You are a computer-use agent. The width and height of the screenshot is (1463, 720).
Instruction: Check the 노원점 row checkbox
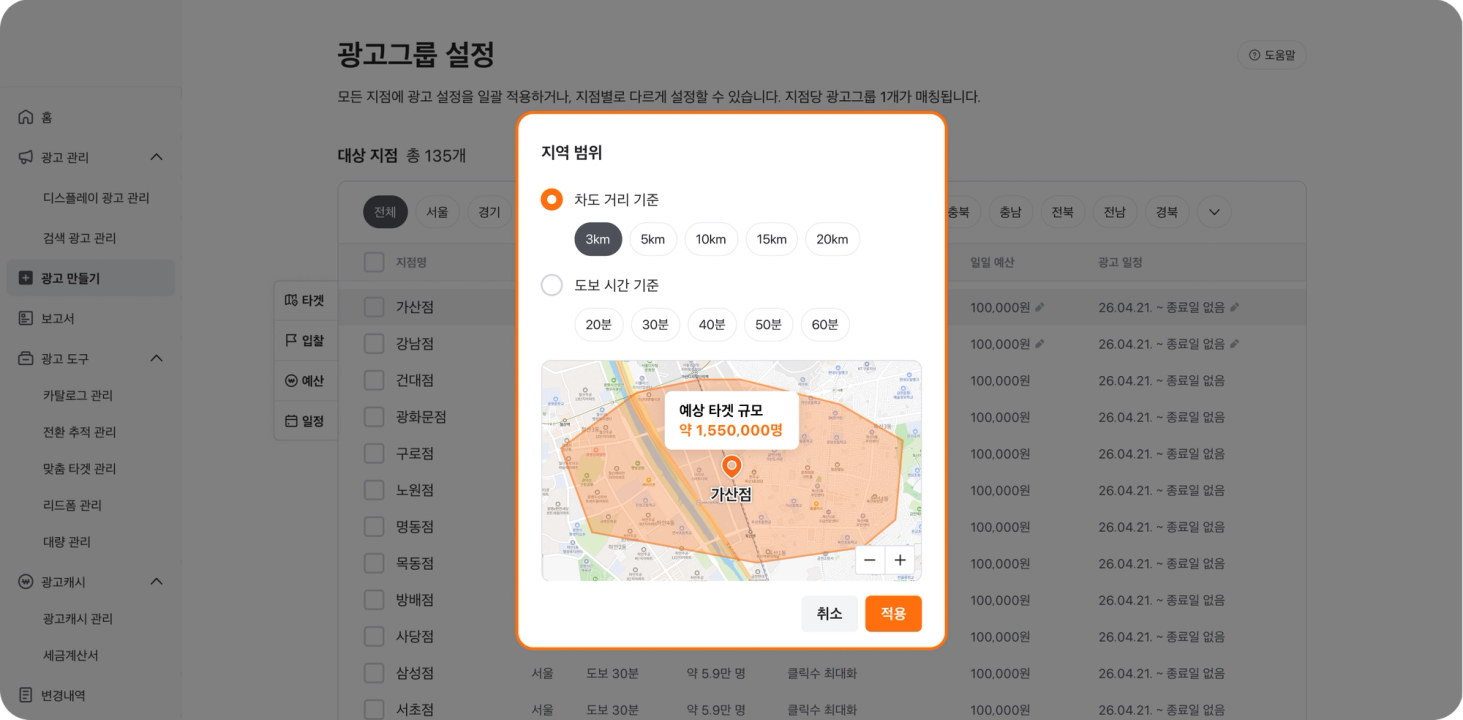[x=374, y=490]
